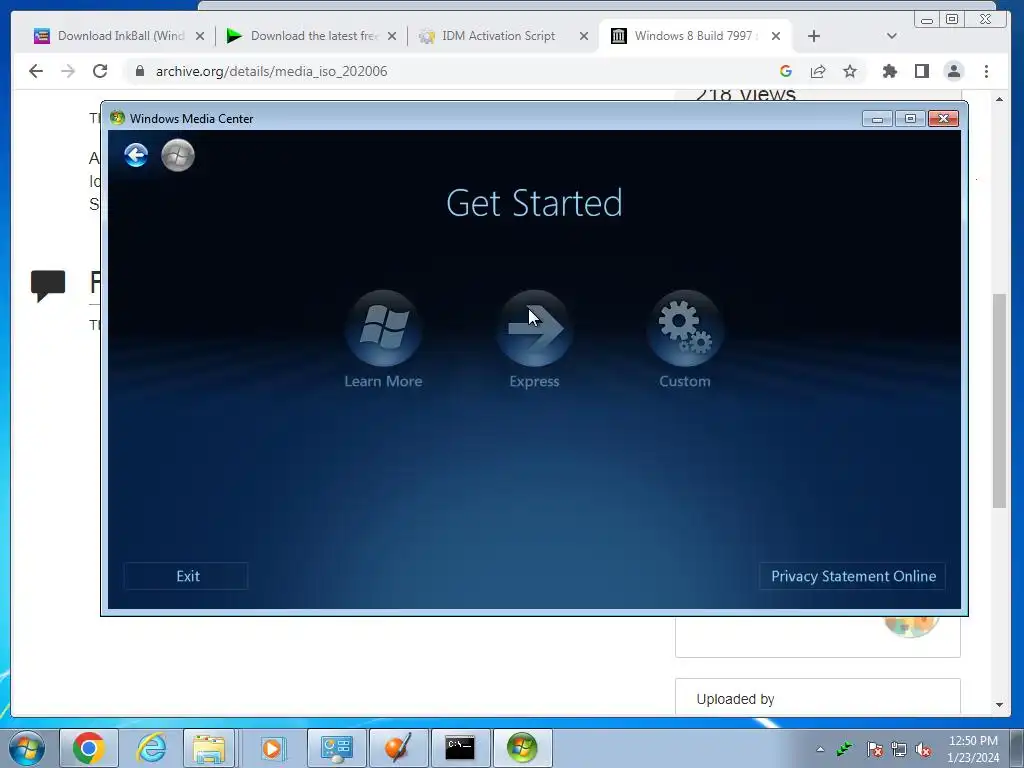Close the IDM Activation Script tab

(x=584, y=36)
